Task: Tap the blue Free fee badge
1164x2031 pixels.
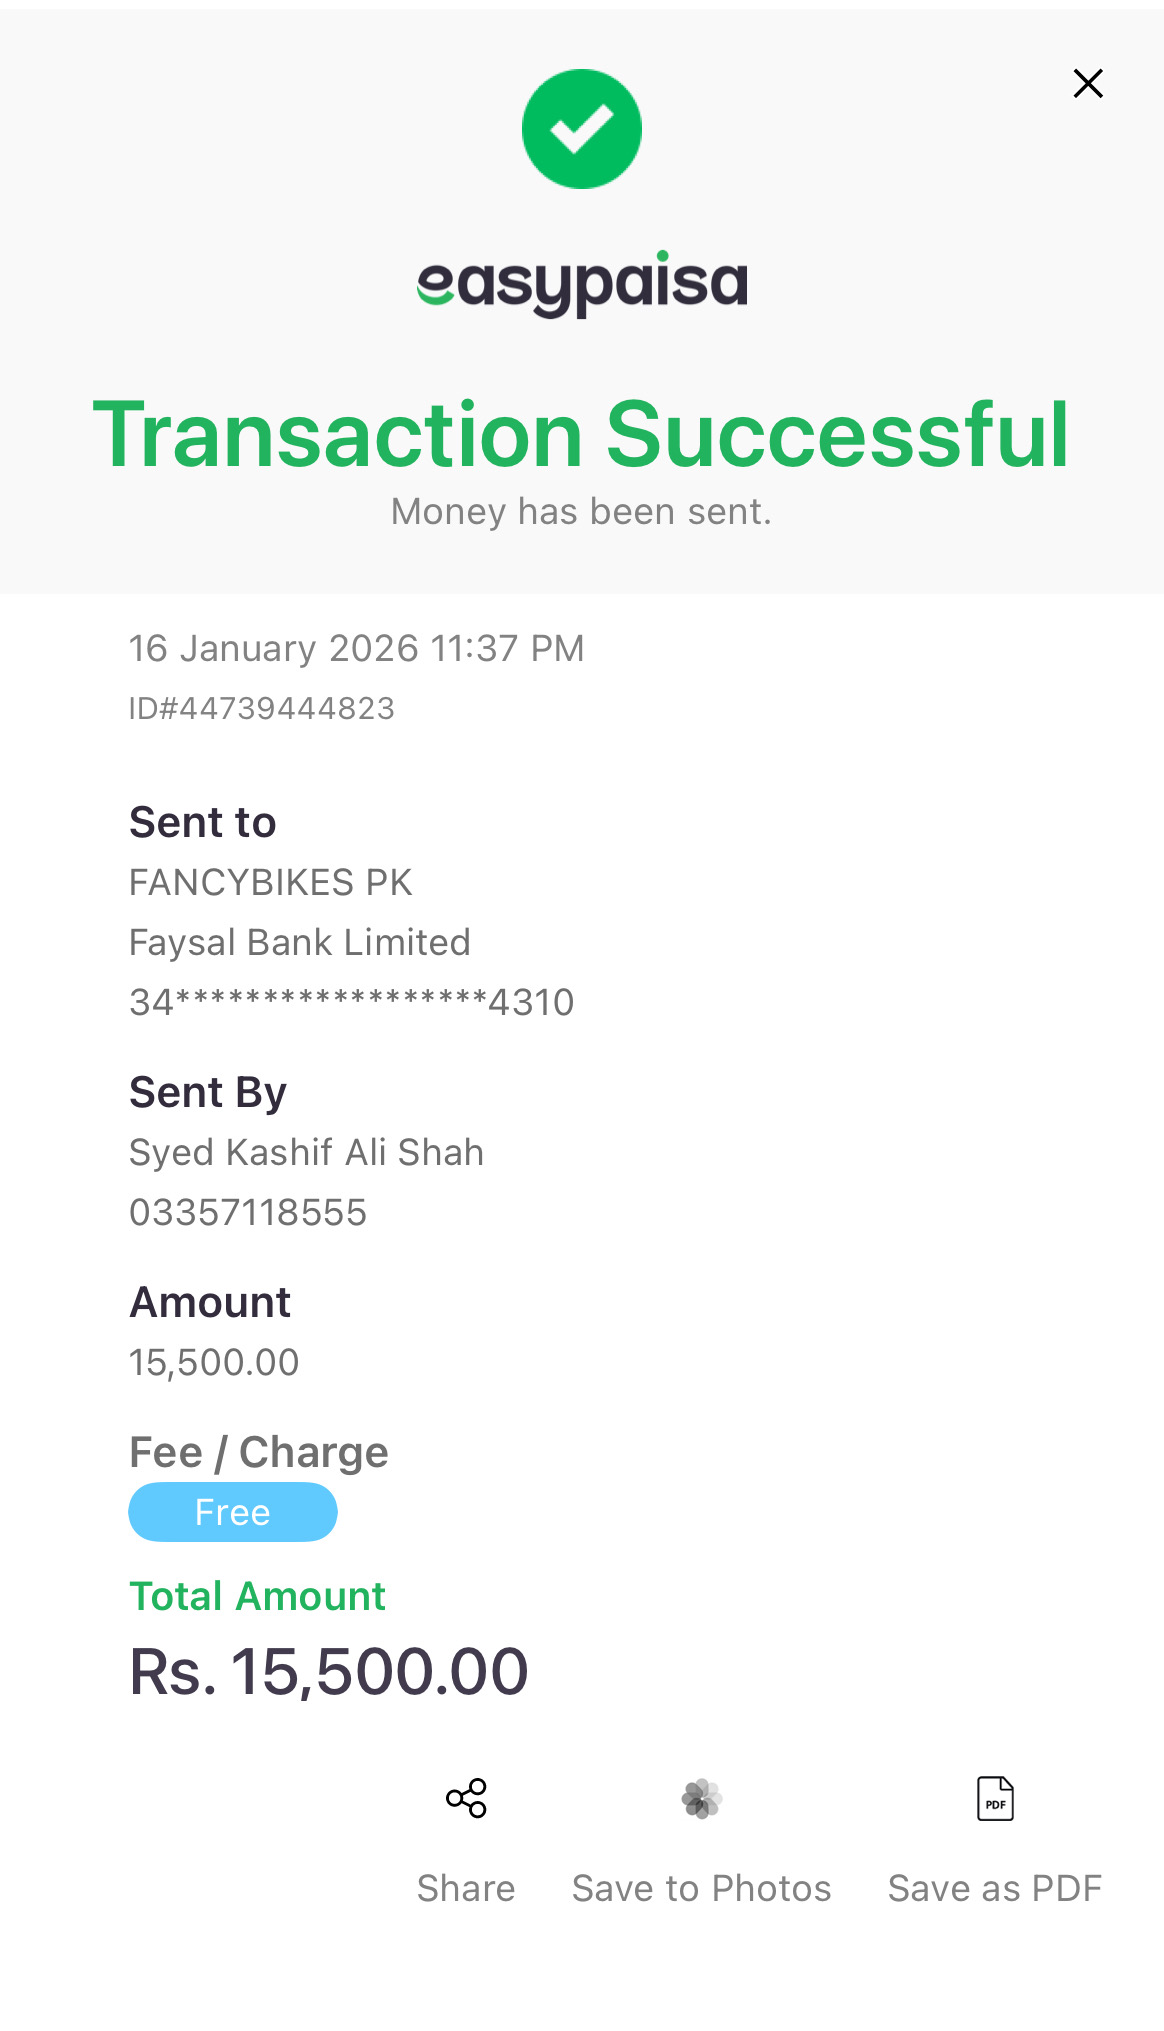Action: click(233, 1512)
